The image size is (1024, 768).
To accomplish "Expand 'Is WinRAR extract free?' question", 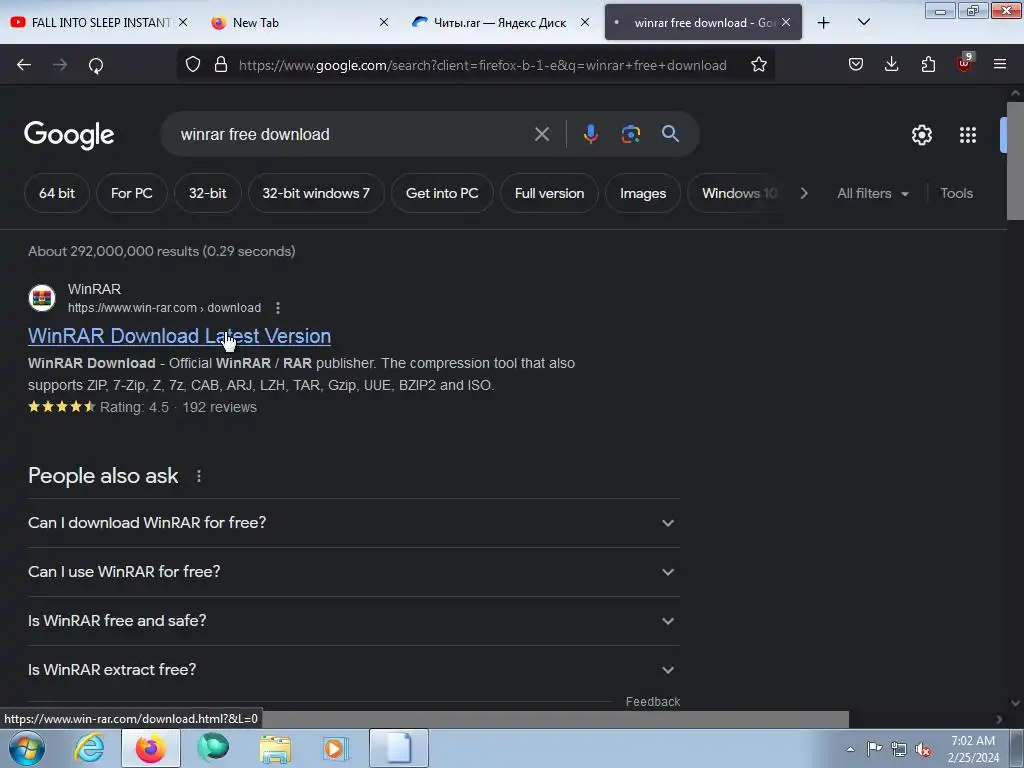I will point(353,670).
